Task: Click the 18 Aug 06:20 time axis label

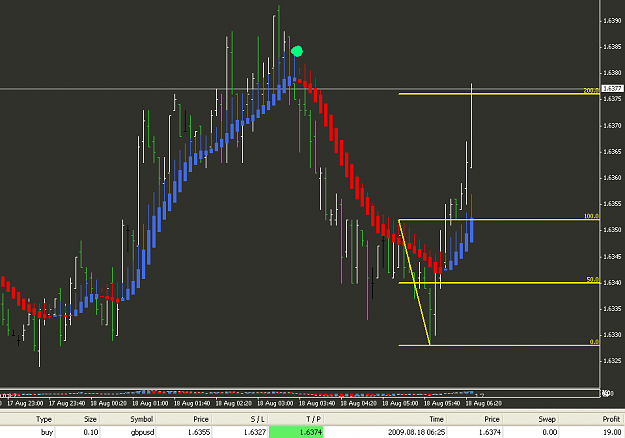Action: coord(483,403)
